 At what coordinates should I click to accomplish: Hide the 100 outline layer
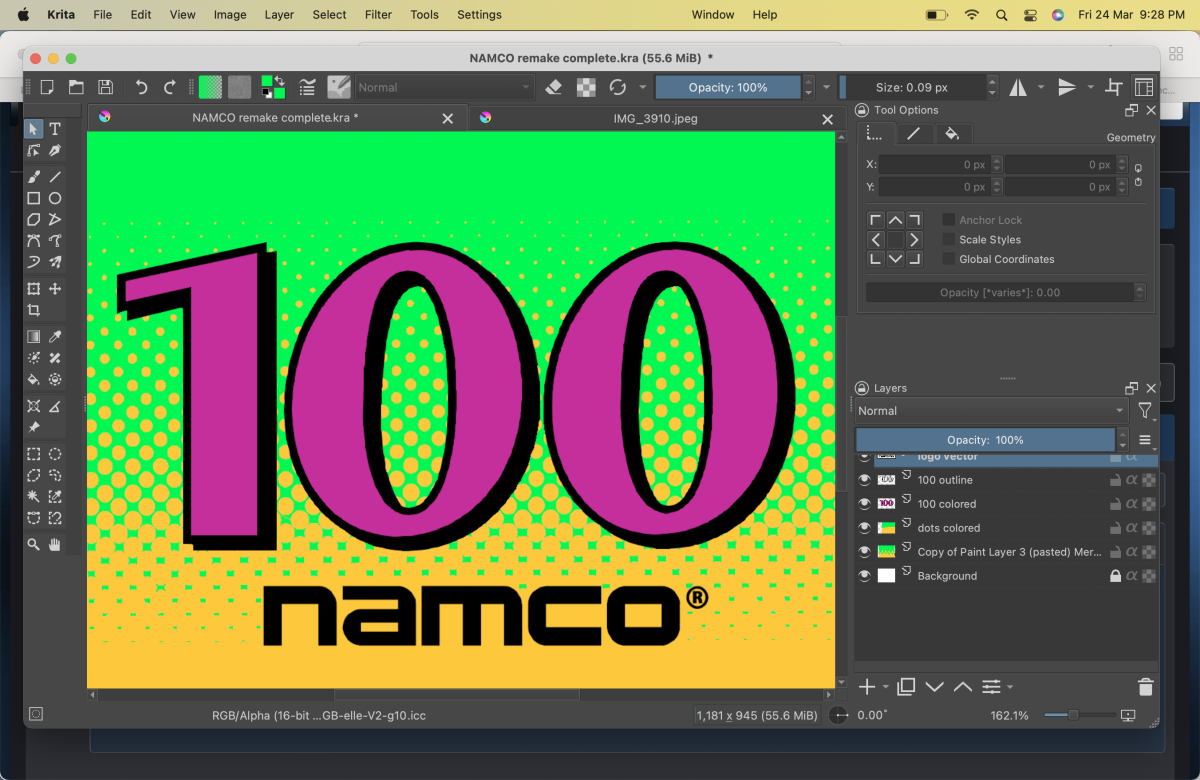pos(865,480)
